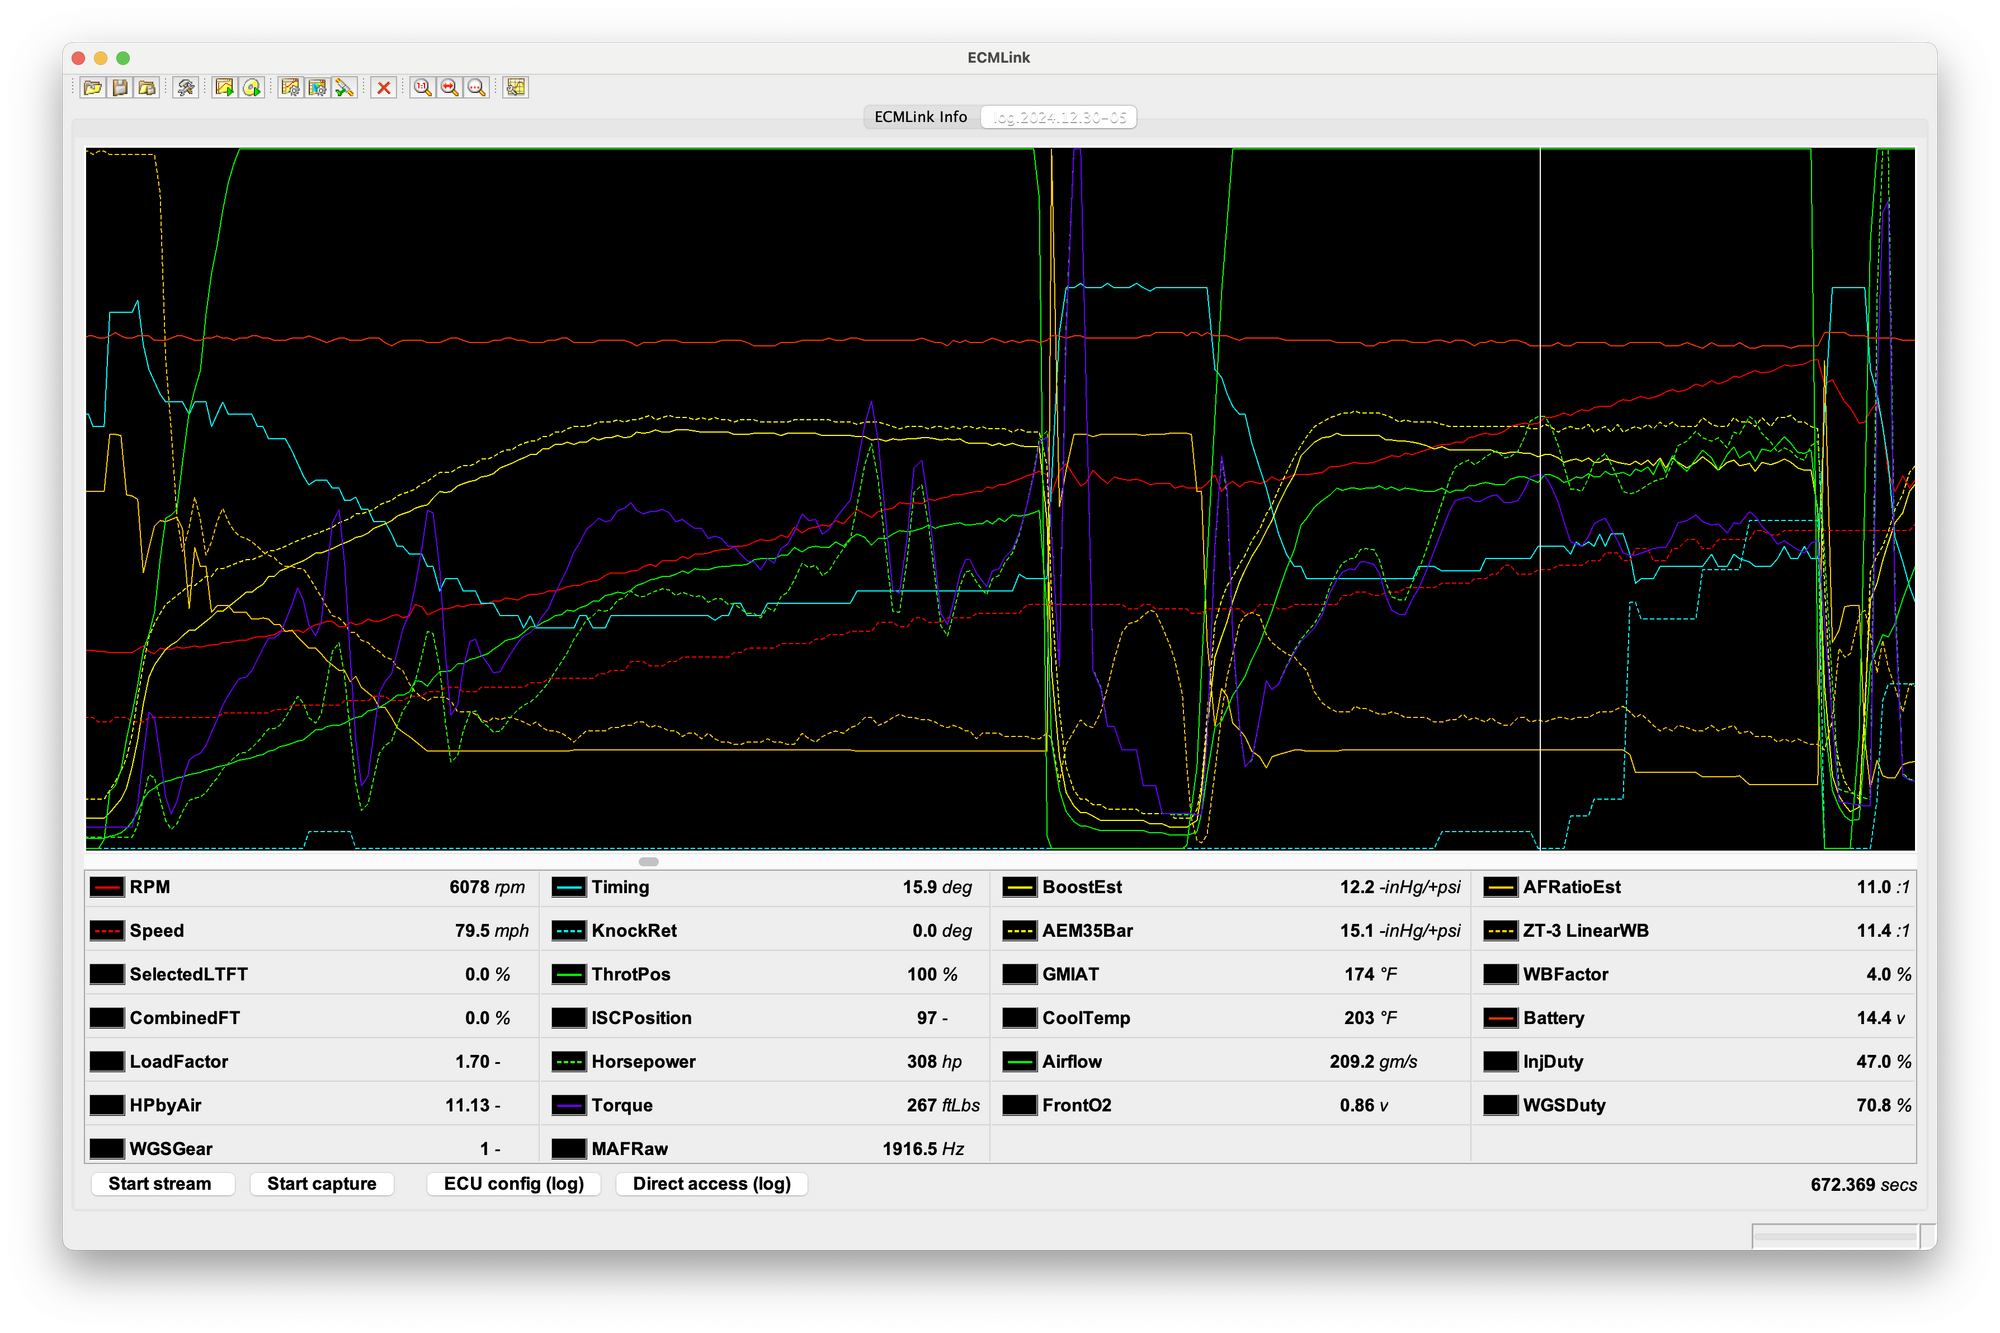Click the folder-with-disk toolbar icon
2000x1333 pixels.
coord(147,88)
